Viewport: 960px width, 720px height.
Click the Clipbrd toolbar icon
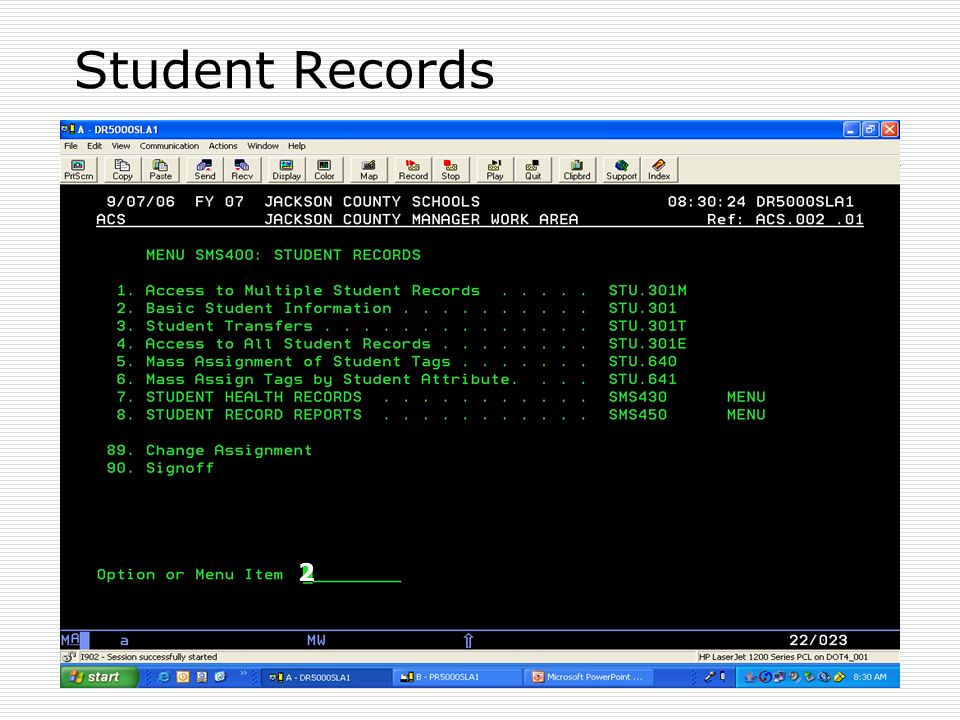(x=577, y=170)
